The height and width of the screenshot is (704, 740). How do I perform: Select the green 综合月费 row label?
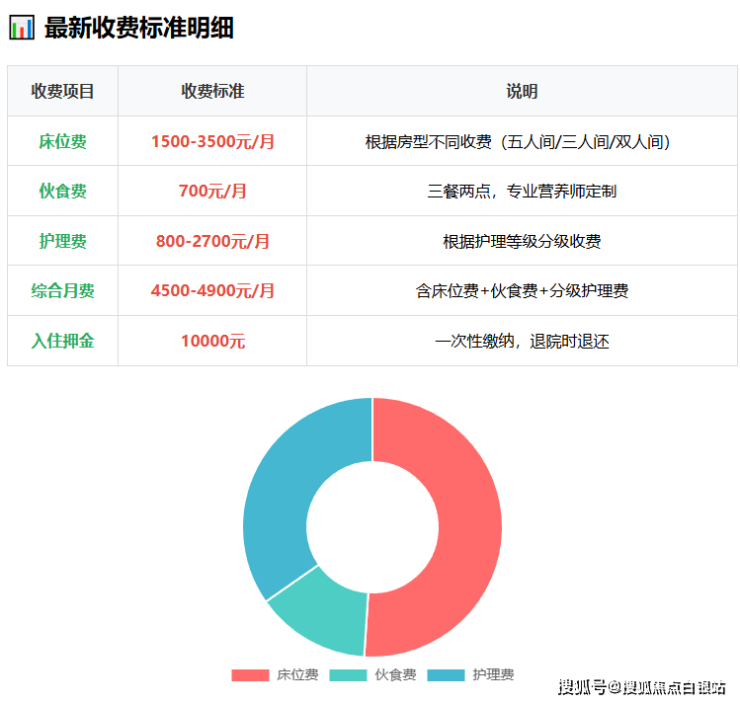(63, 291)
